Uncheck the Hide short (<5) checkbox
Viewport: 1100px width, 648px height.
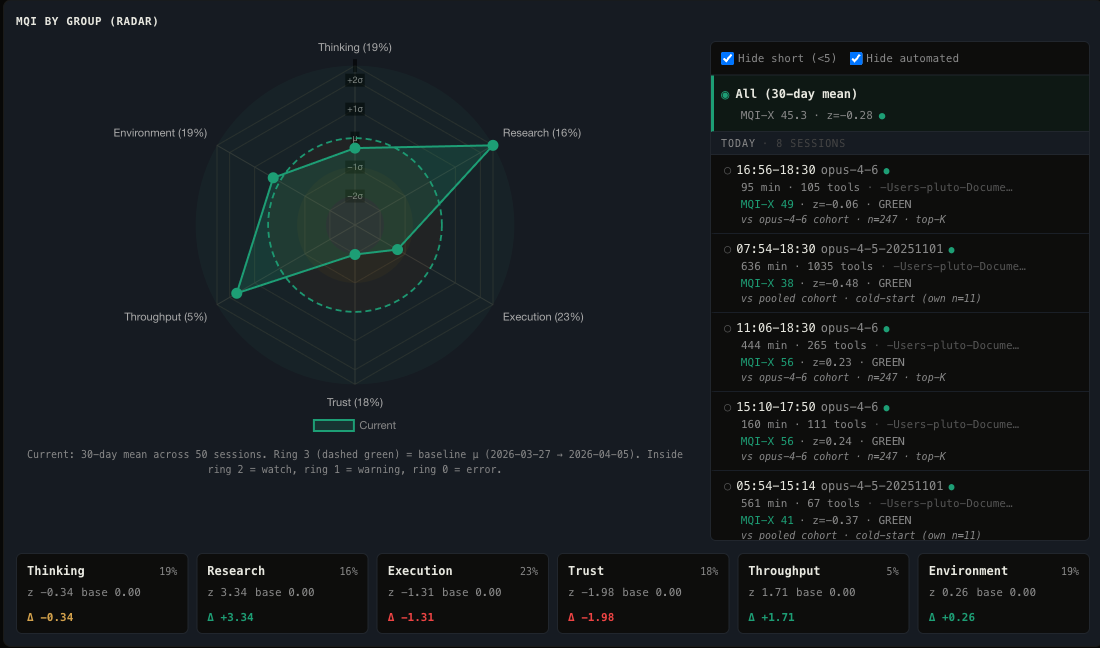727,58
